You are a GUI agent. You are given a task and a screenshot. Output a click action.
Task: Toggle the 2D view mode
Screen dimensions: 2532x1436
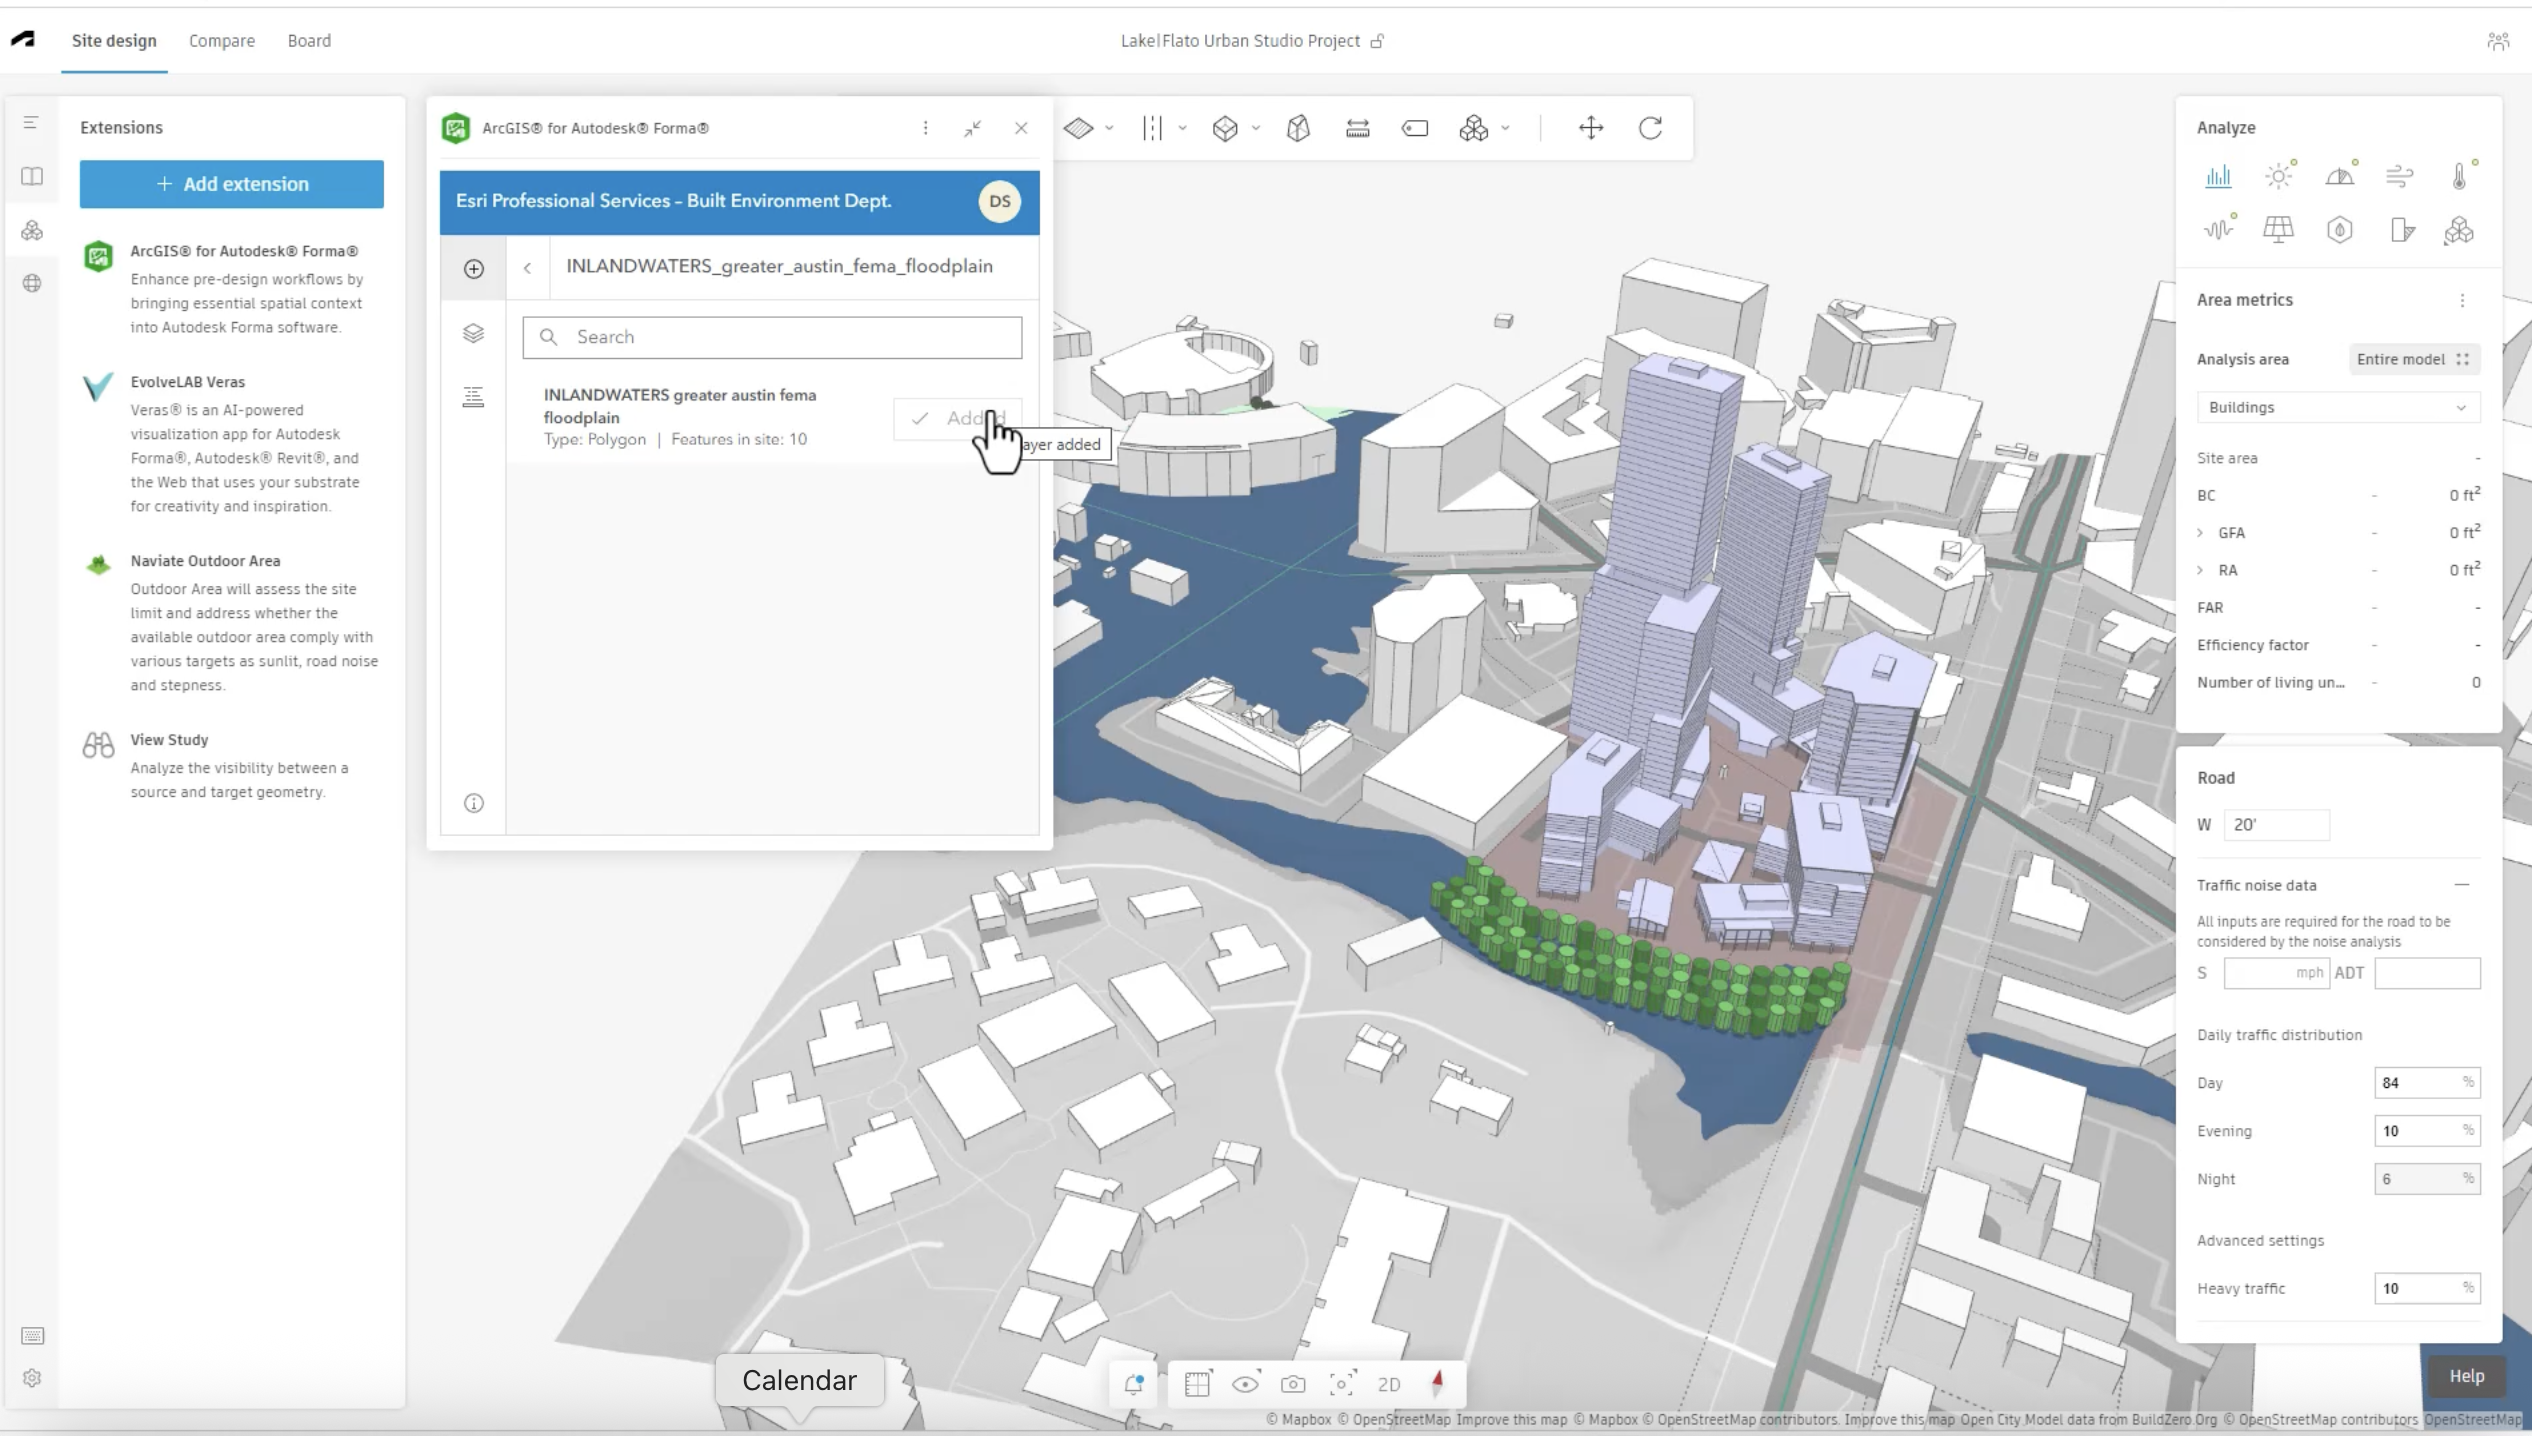(1388, 1384)
